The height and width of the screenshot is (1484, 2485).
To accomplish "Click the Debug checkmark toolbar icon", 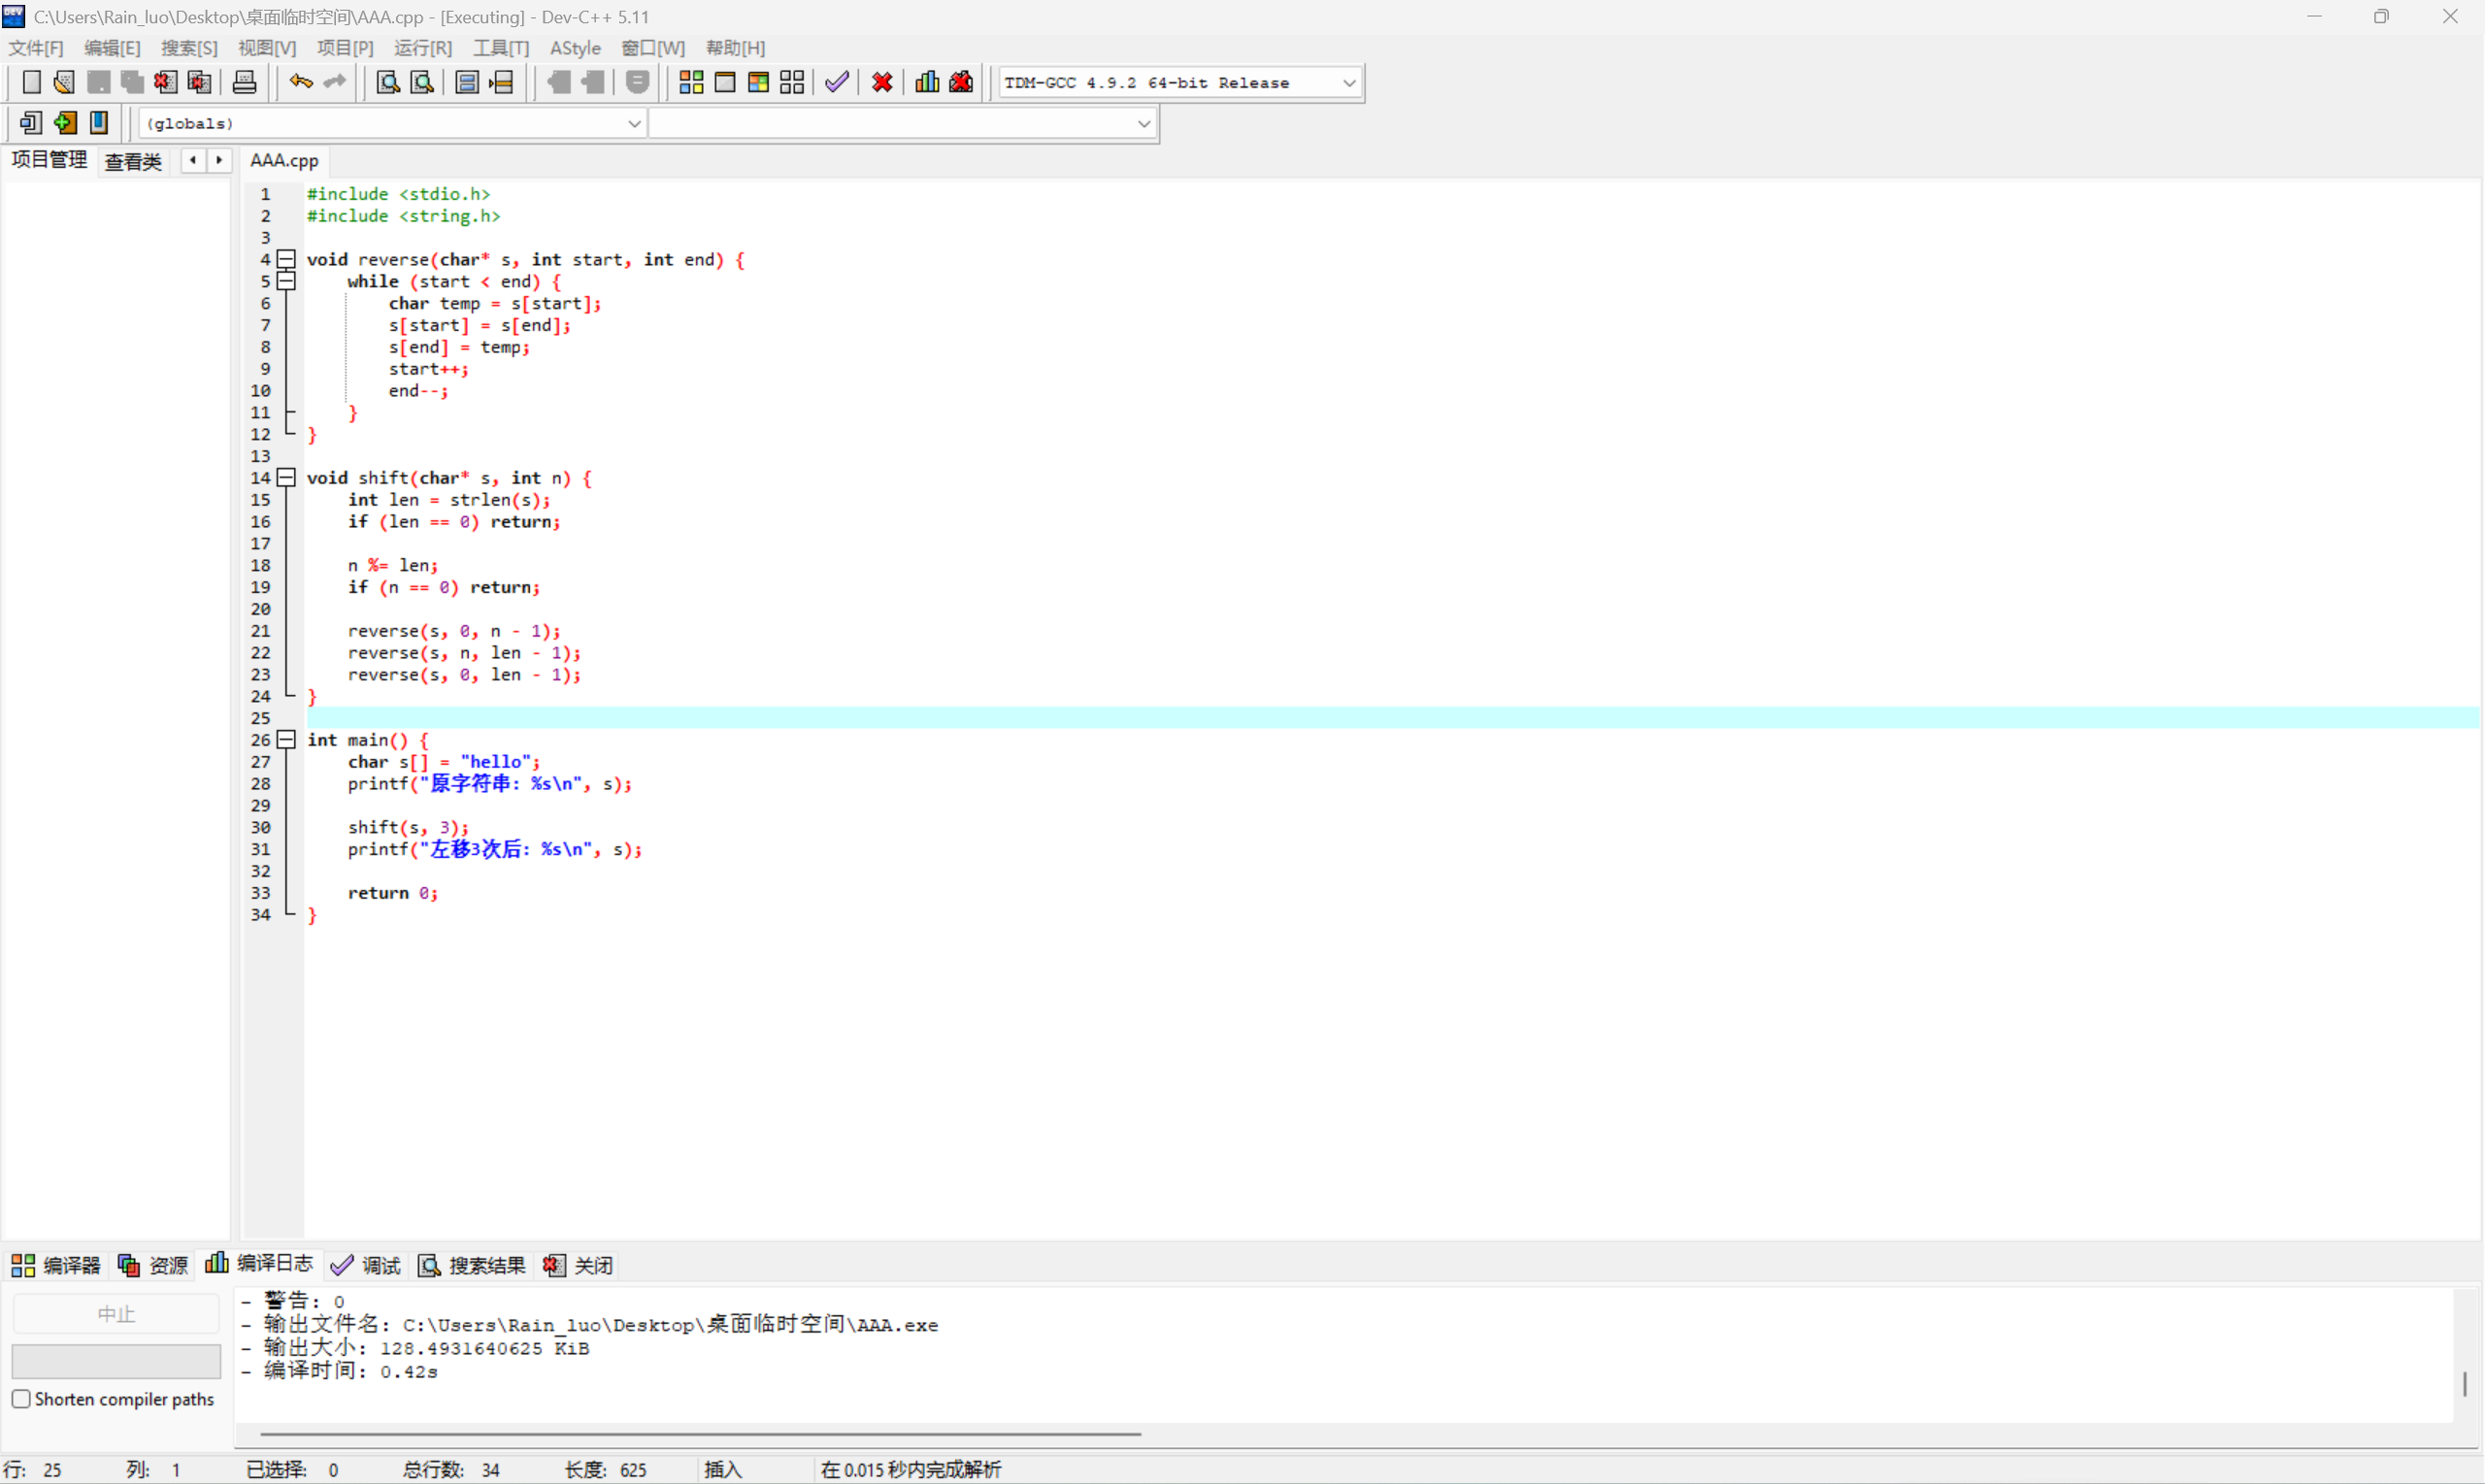I will point(837,82).
